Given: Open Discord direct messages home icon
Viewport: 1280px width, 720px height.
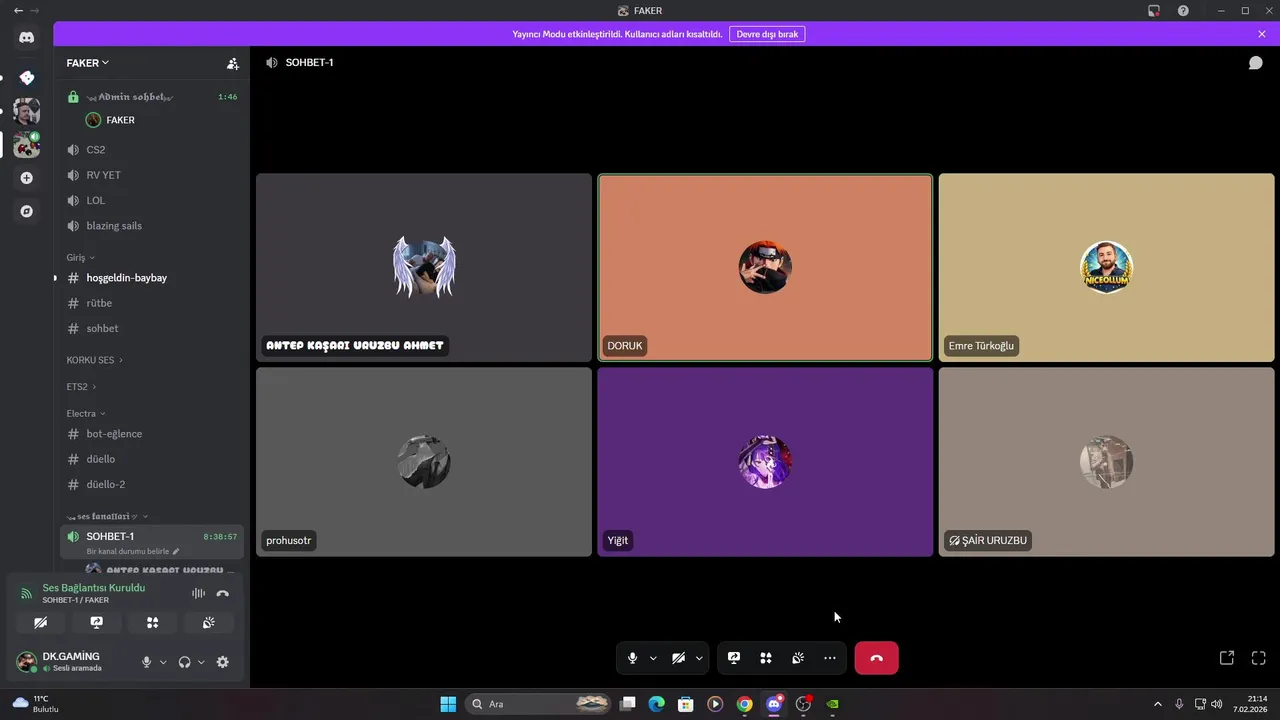Looking at the screenshot, I should point(27,37).
